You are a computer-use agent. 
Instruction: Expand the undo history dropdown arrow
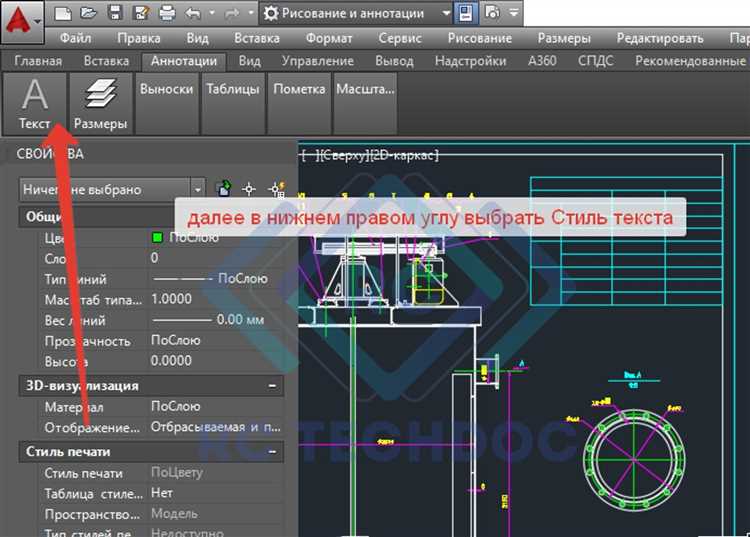[212, 13]
